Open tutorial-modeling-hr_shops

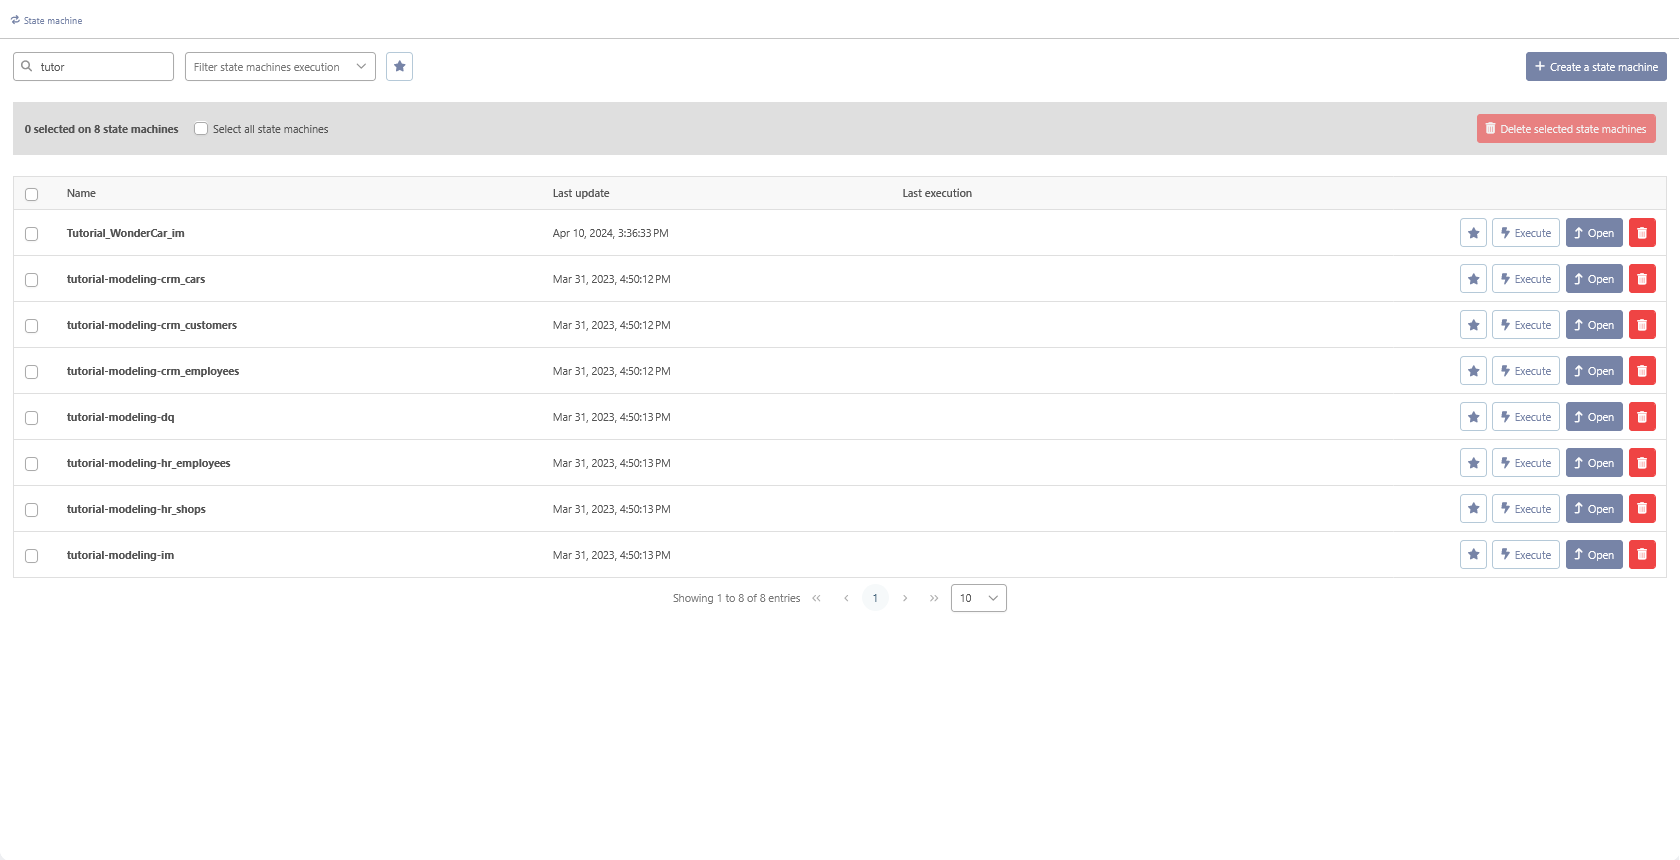click(1594, 509)
